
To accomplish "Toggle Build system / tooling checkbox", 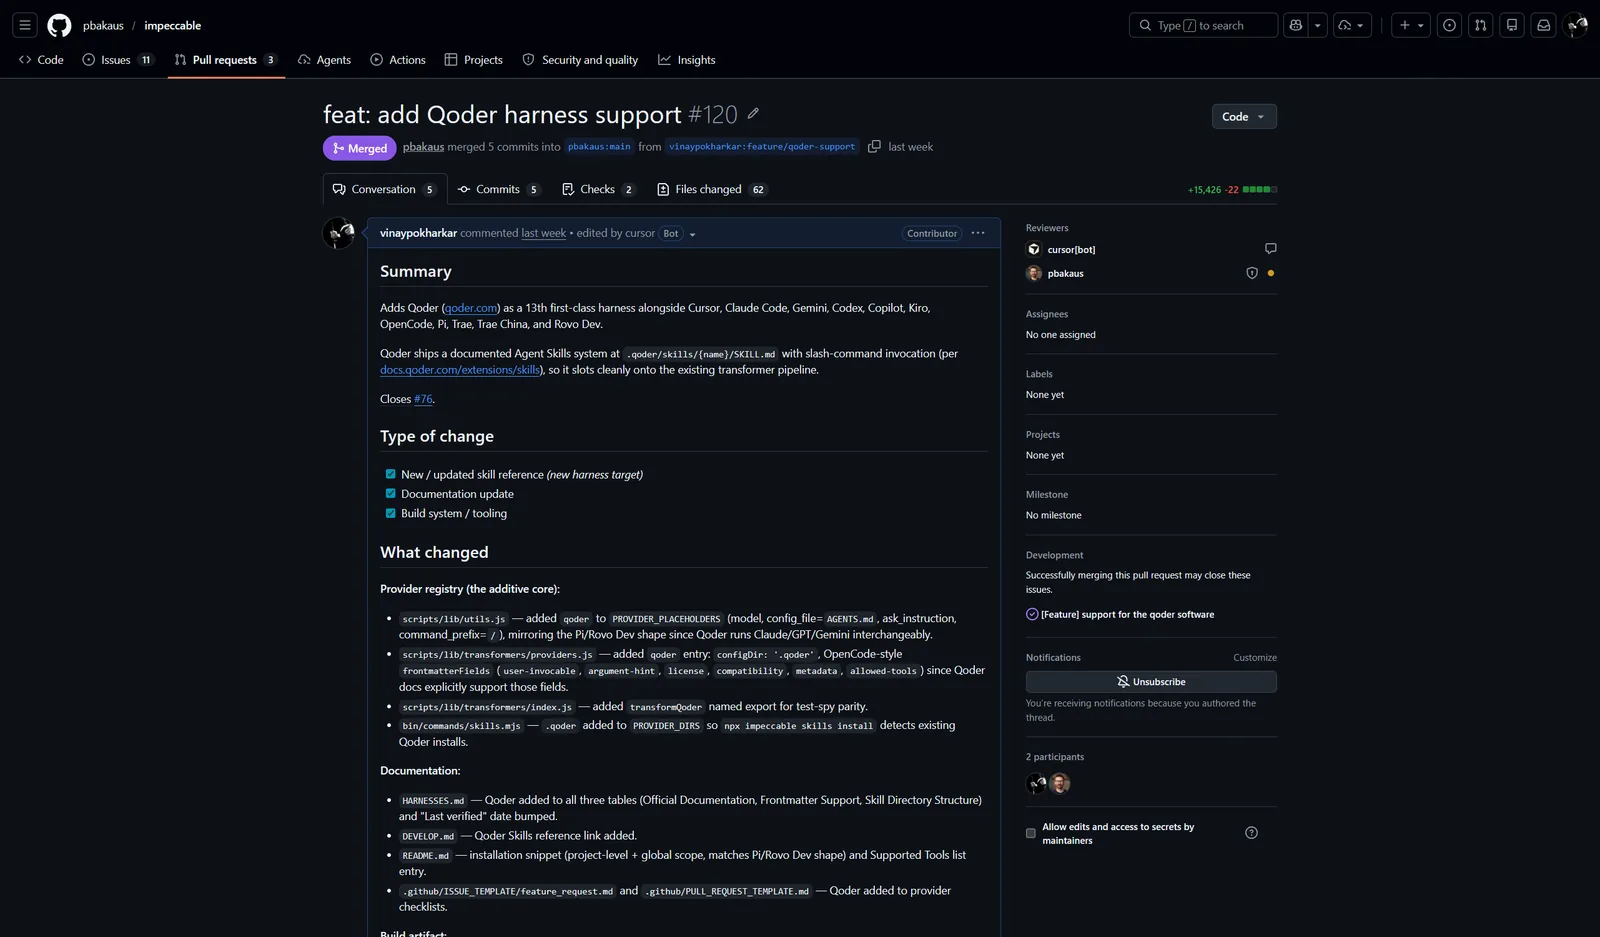I will tap(390, 513).
